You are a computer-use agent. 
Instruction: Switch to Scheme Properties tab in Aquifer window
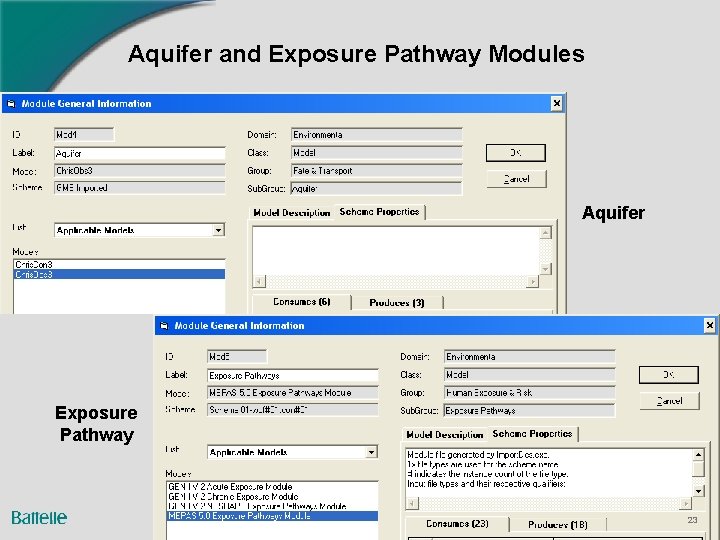[379, 212]
